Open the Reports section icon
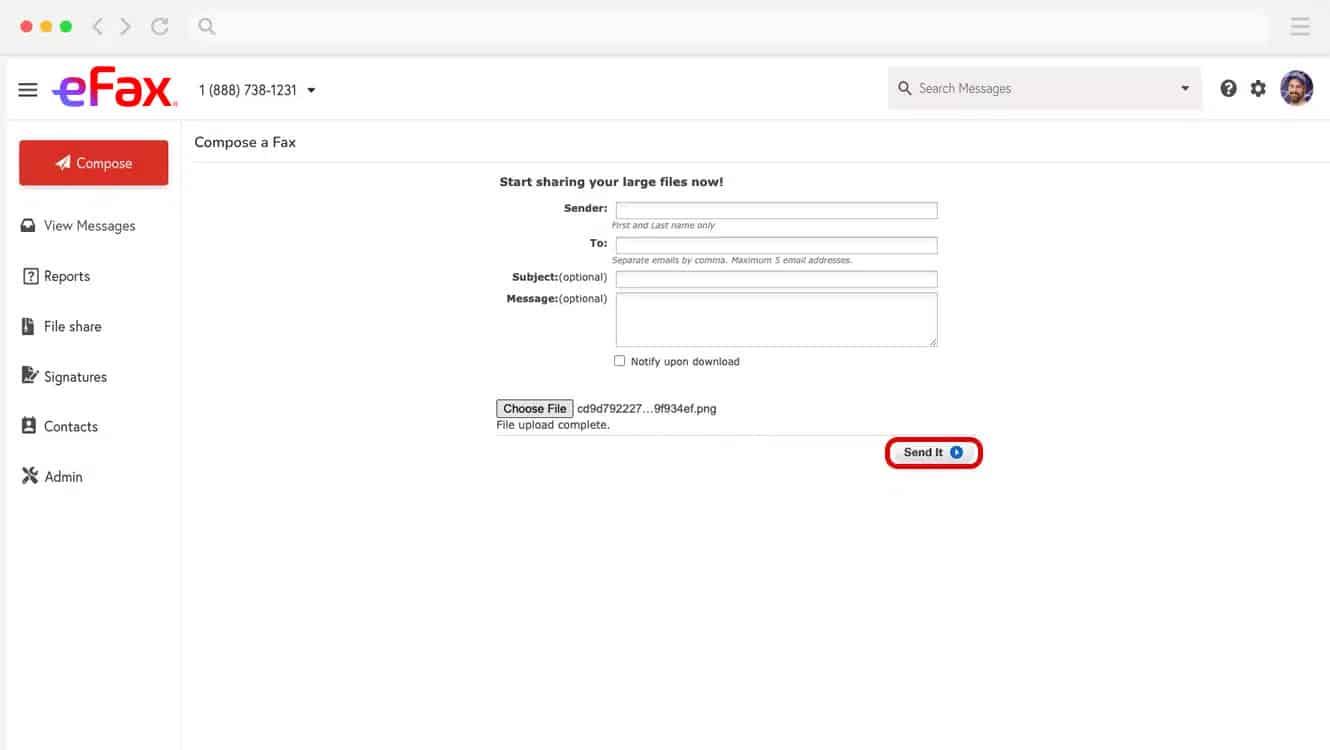The width and height of the screenshot is (1330, 750). tap(29, 276)
